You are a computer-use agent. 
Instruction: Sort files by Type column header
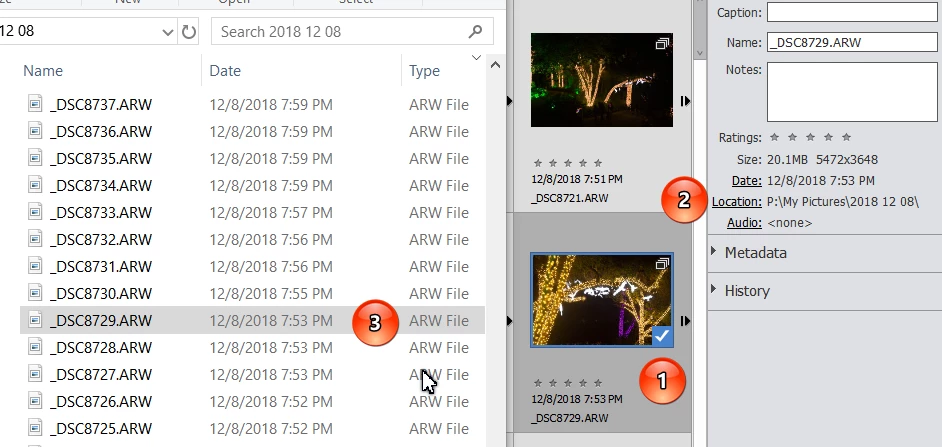point(424,71)
